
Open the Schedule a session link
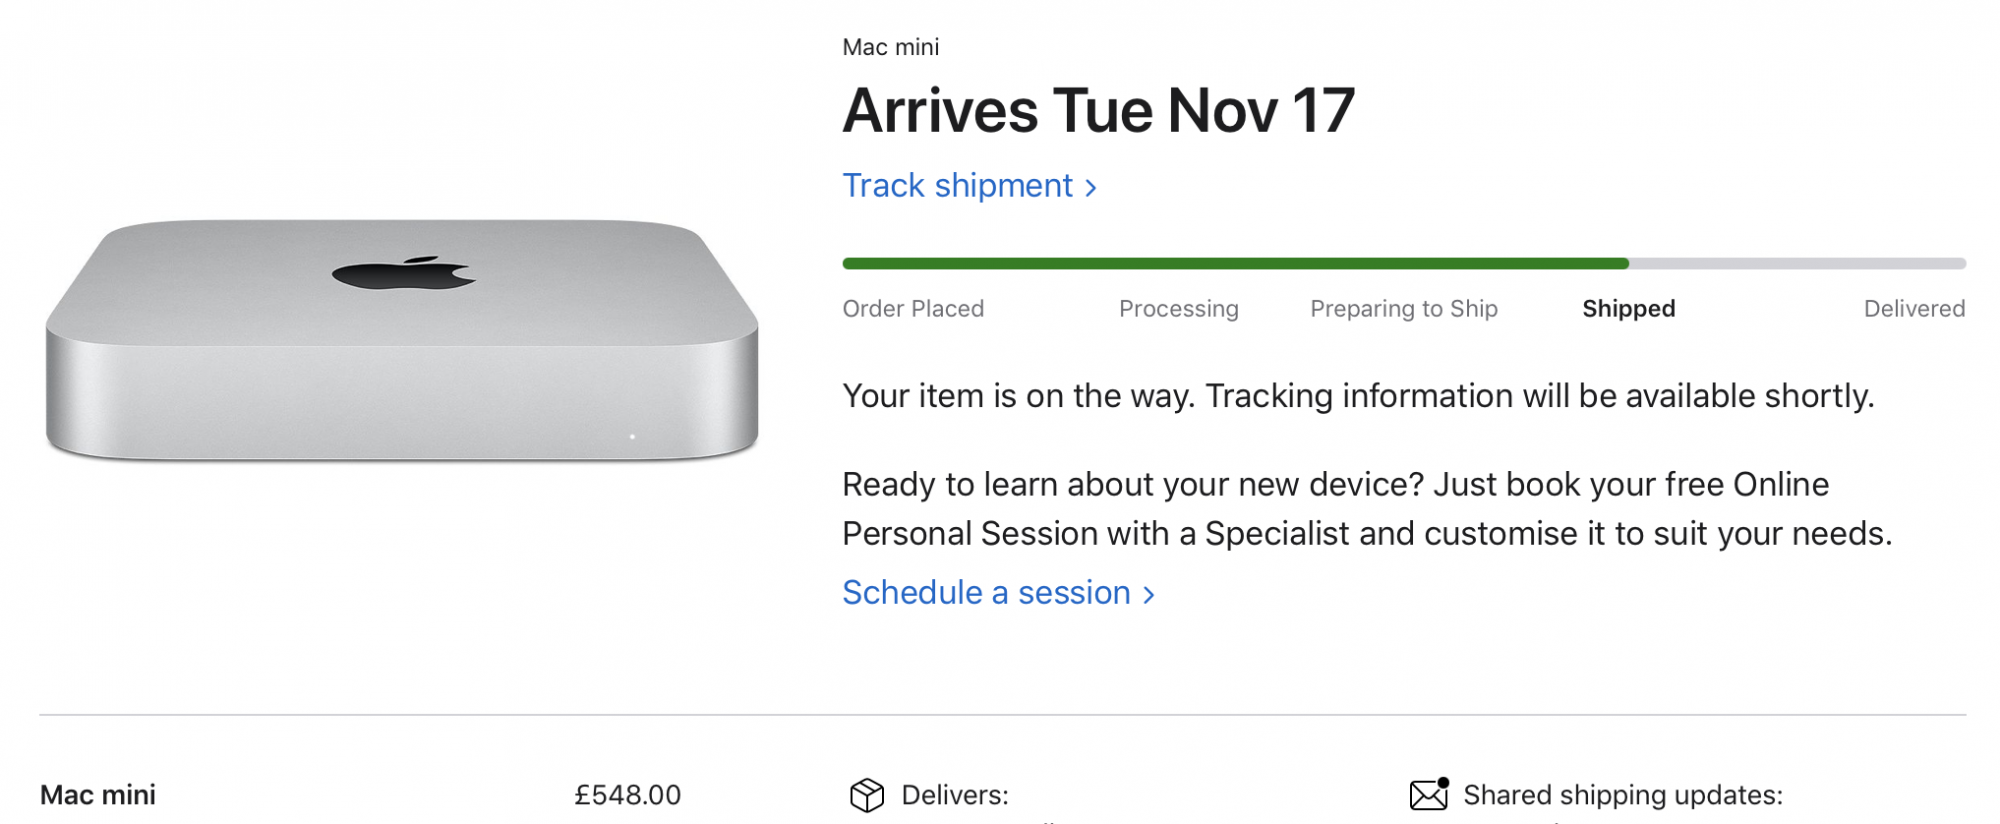pyautogui.click(x=986, y=593)
